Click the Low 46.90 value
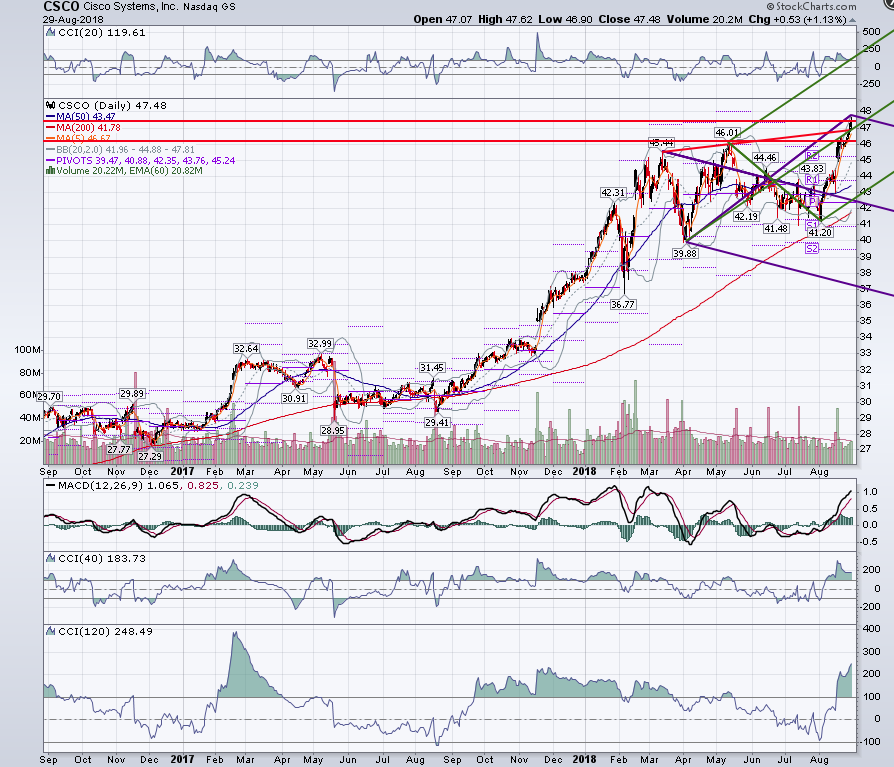This screenshot has height=767, width=894. tap(566, 19)
